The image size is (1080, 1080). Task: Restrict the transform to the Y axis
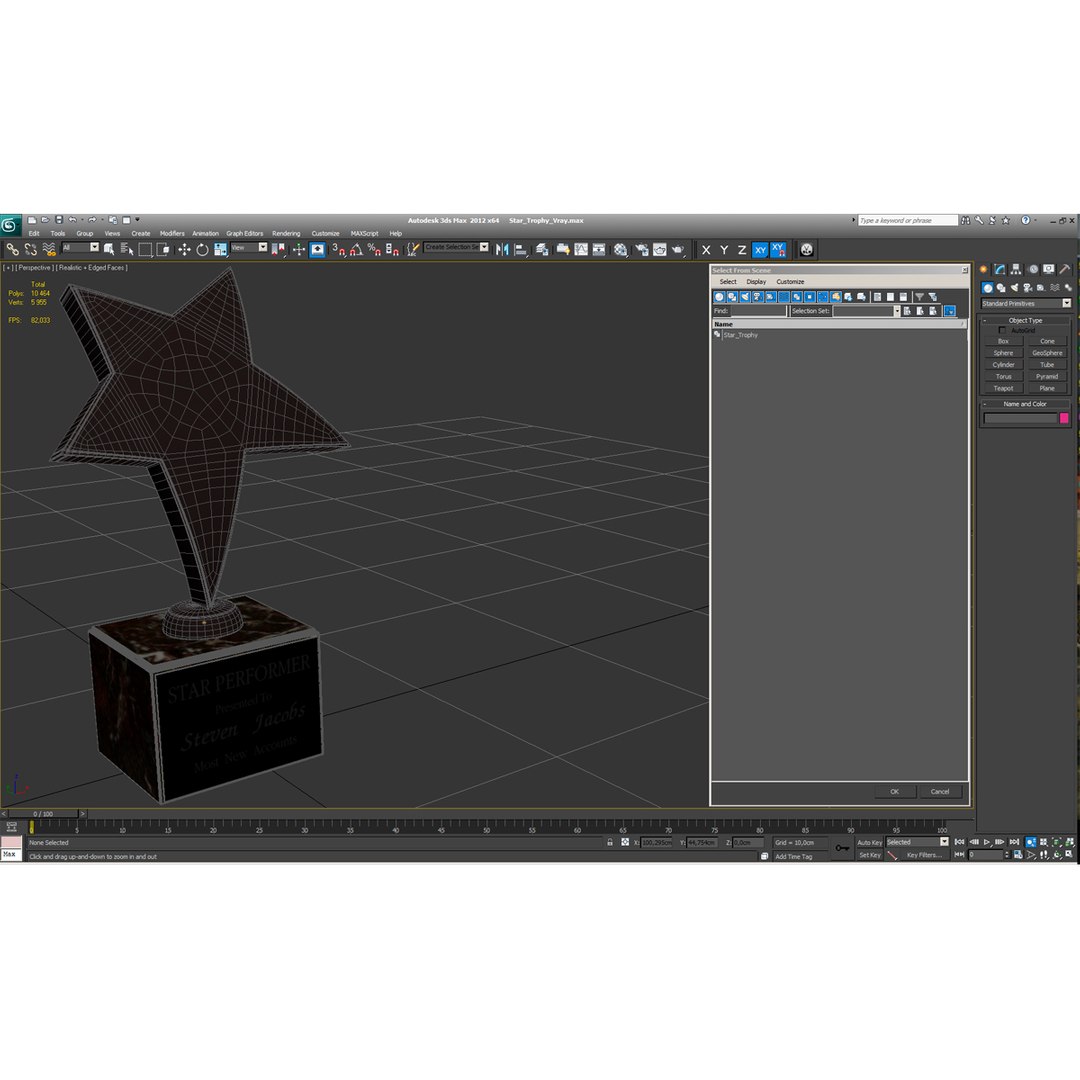coord(724,250)
